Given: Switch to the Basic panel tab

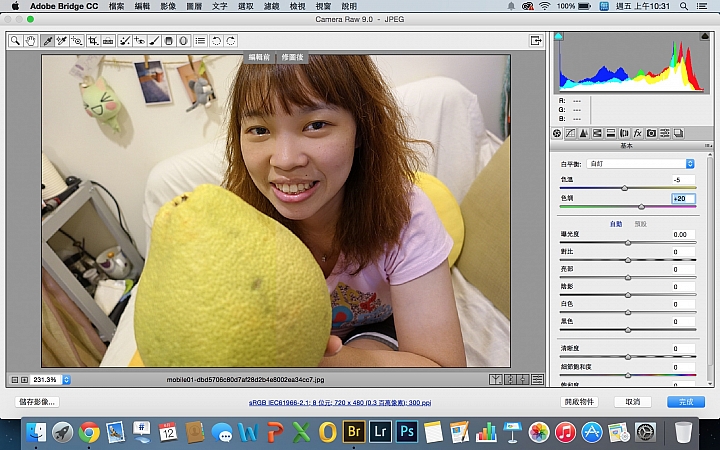Looking at the screenshot, I should point(557,133).
